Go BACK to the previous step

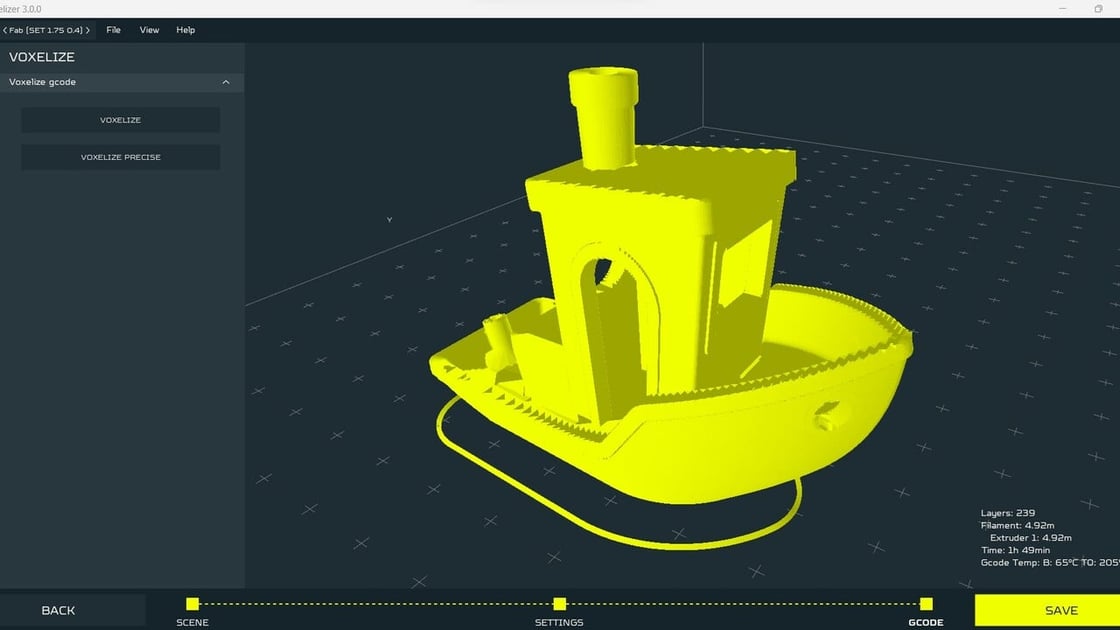pyautogui.click(x=58, y=610)
